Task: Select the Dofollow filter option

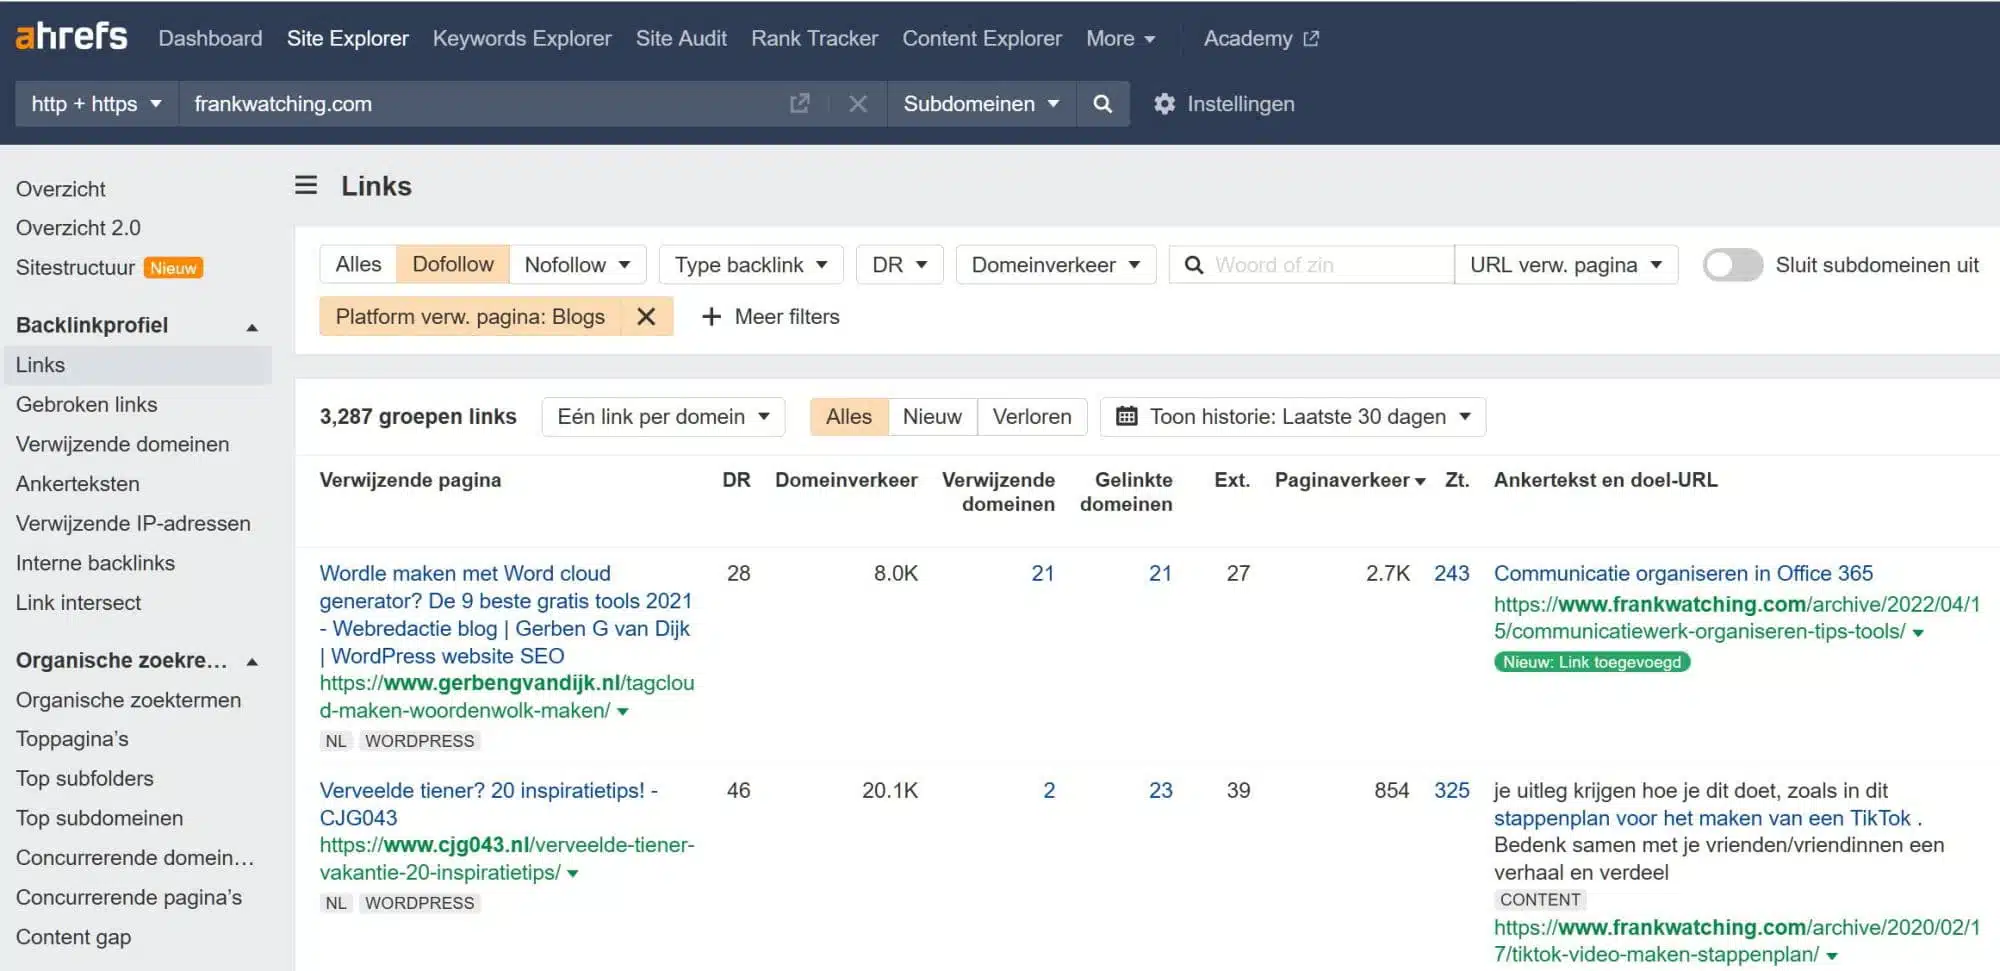Action: tap(452, 265)
